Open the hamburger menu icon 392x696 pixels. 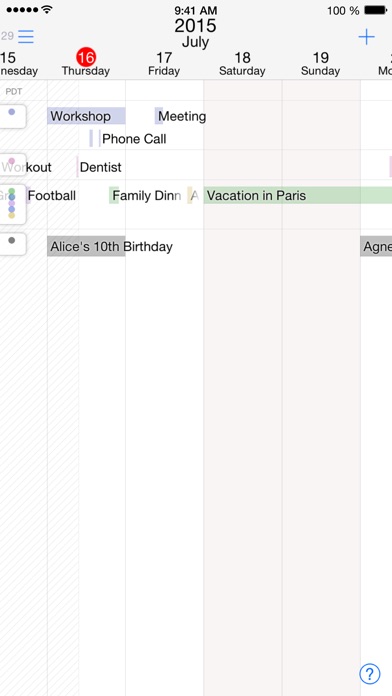tap(26, 36)
